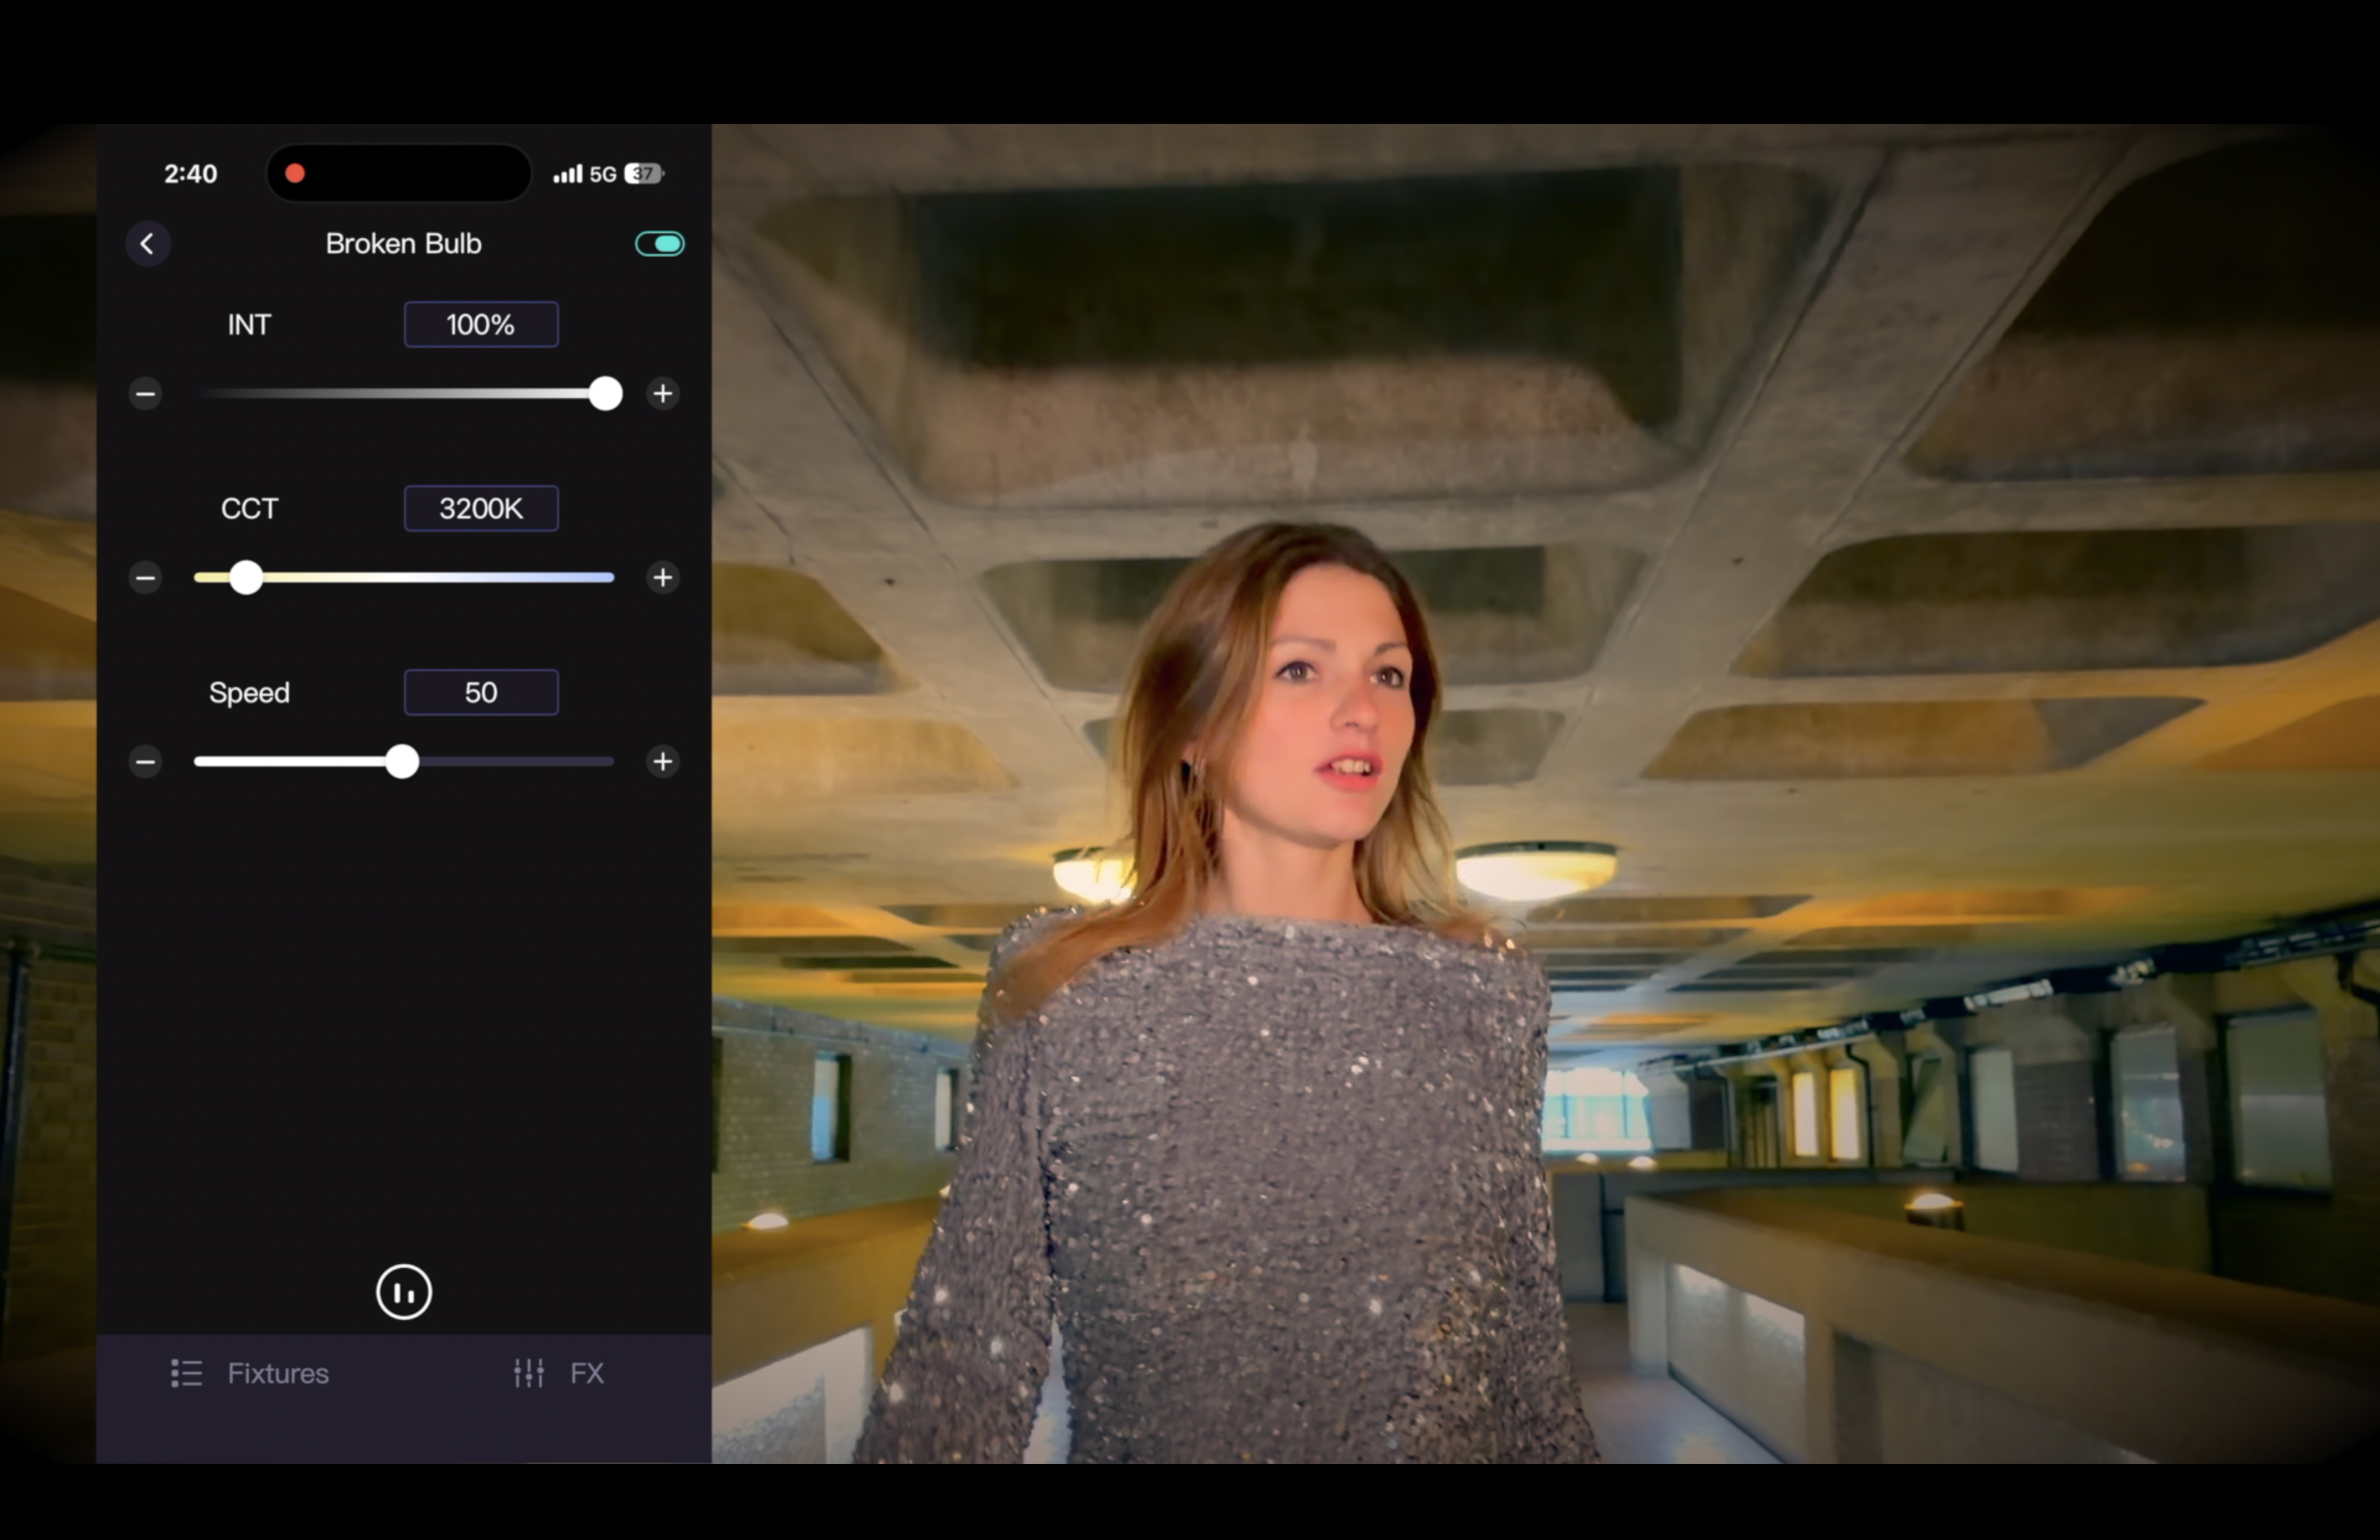Image resolution: width=2380 pixels, height=1540 pixels.
Task: Click the Speed slider handle
Action: 402,761
